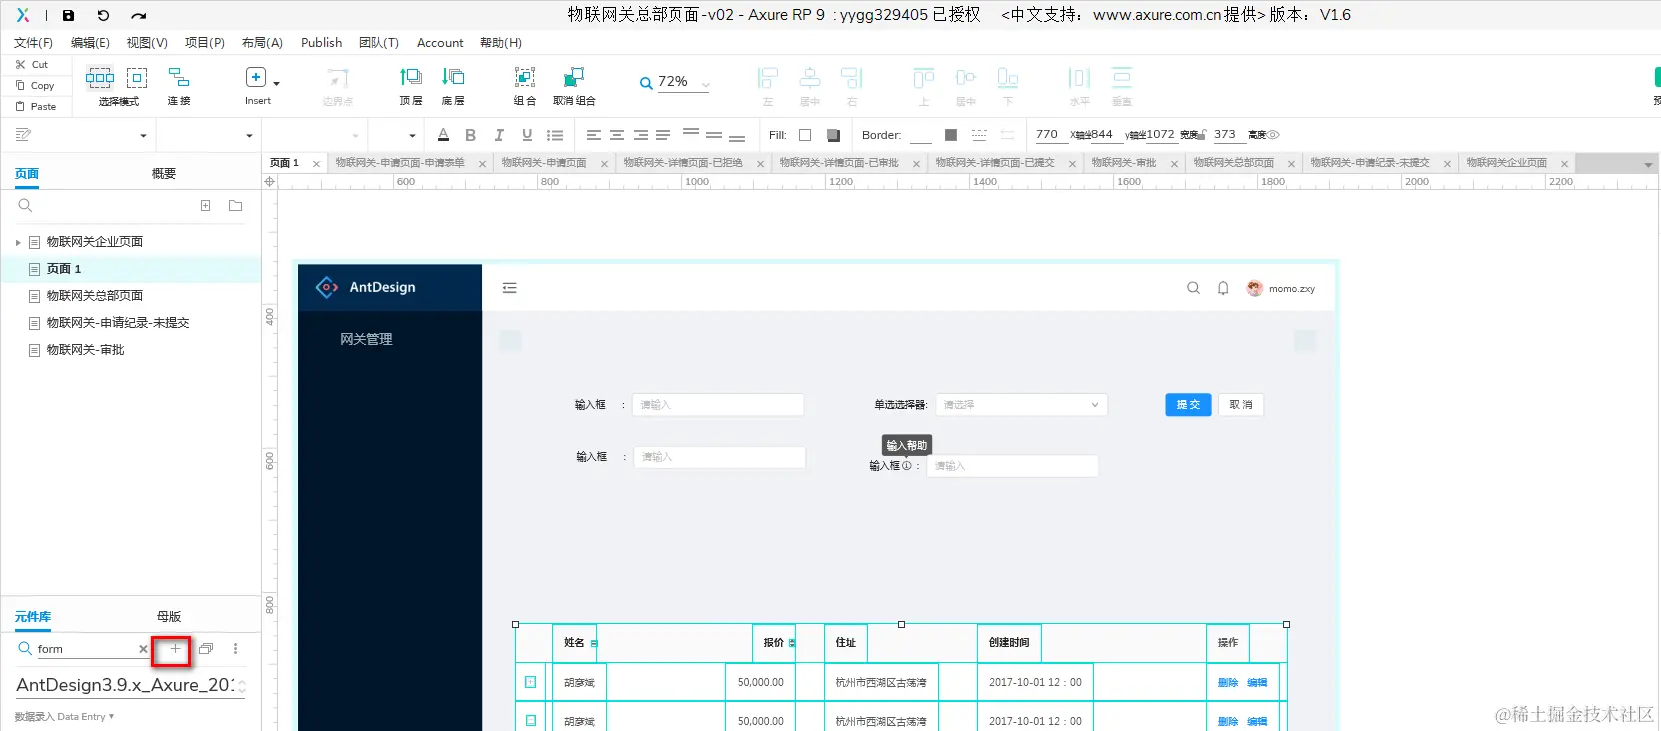Click the Save icon in the title bar
The width and height of the screenshot is (1661, 731).
coord(68,15)
